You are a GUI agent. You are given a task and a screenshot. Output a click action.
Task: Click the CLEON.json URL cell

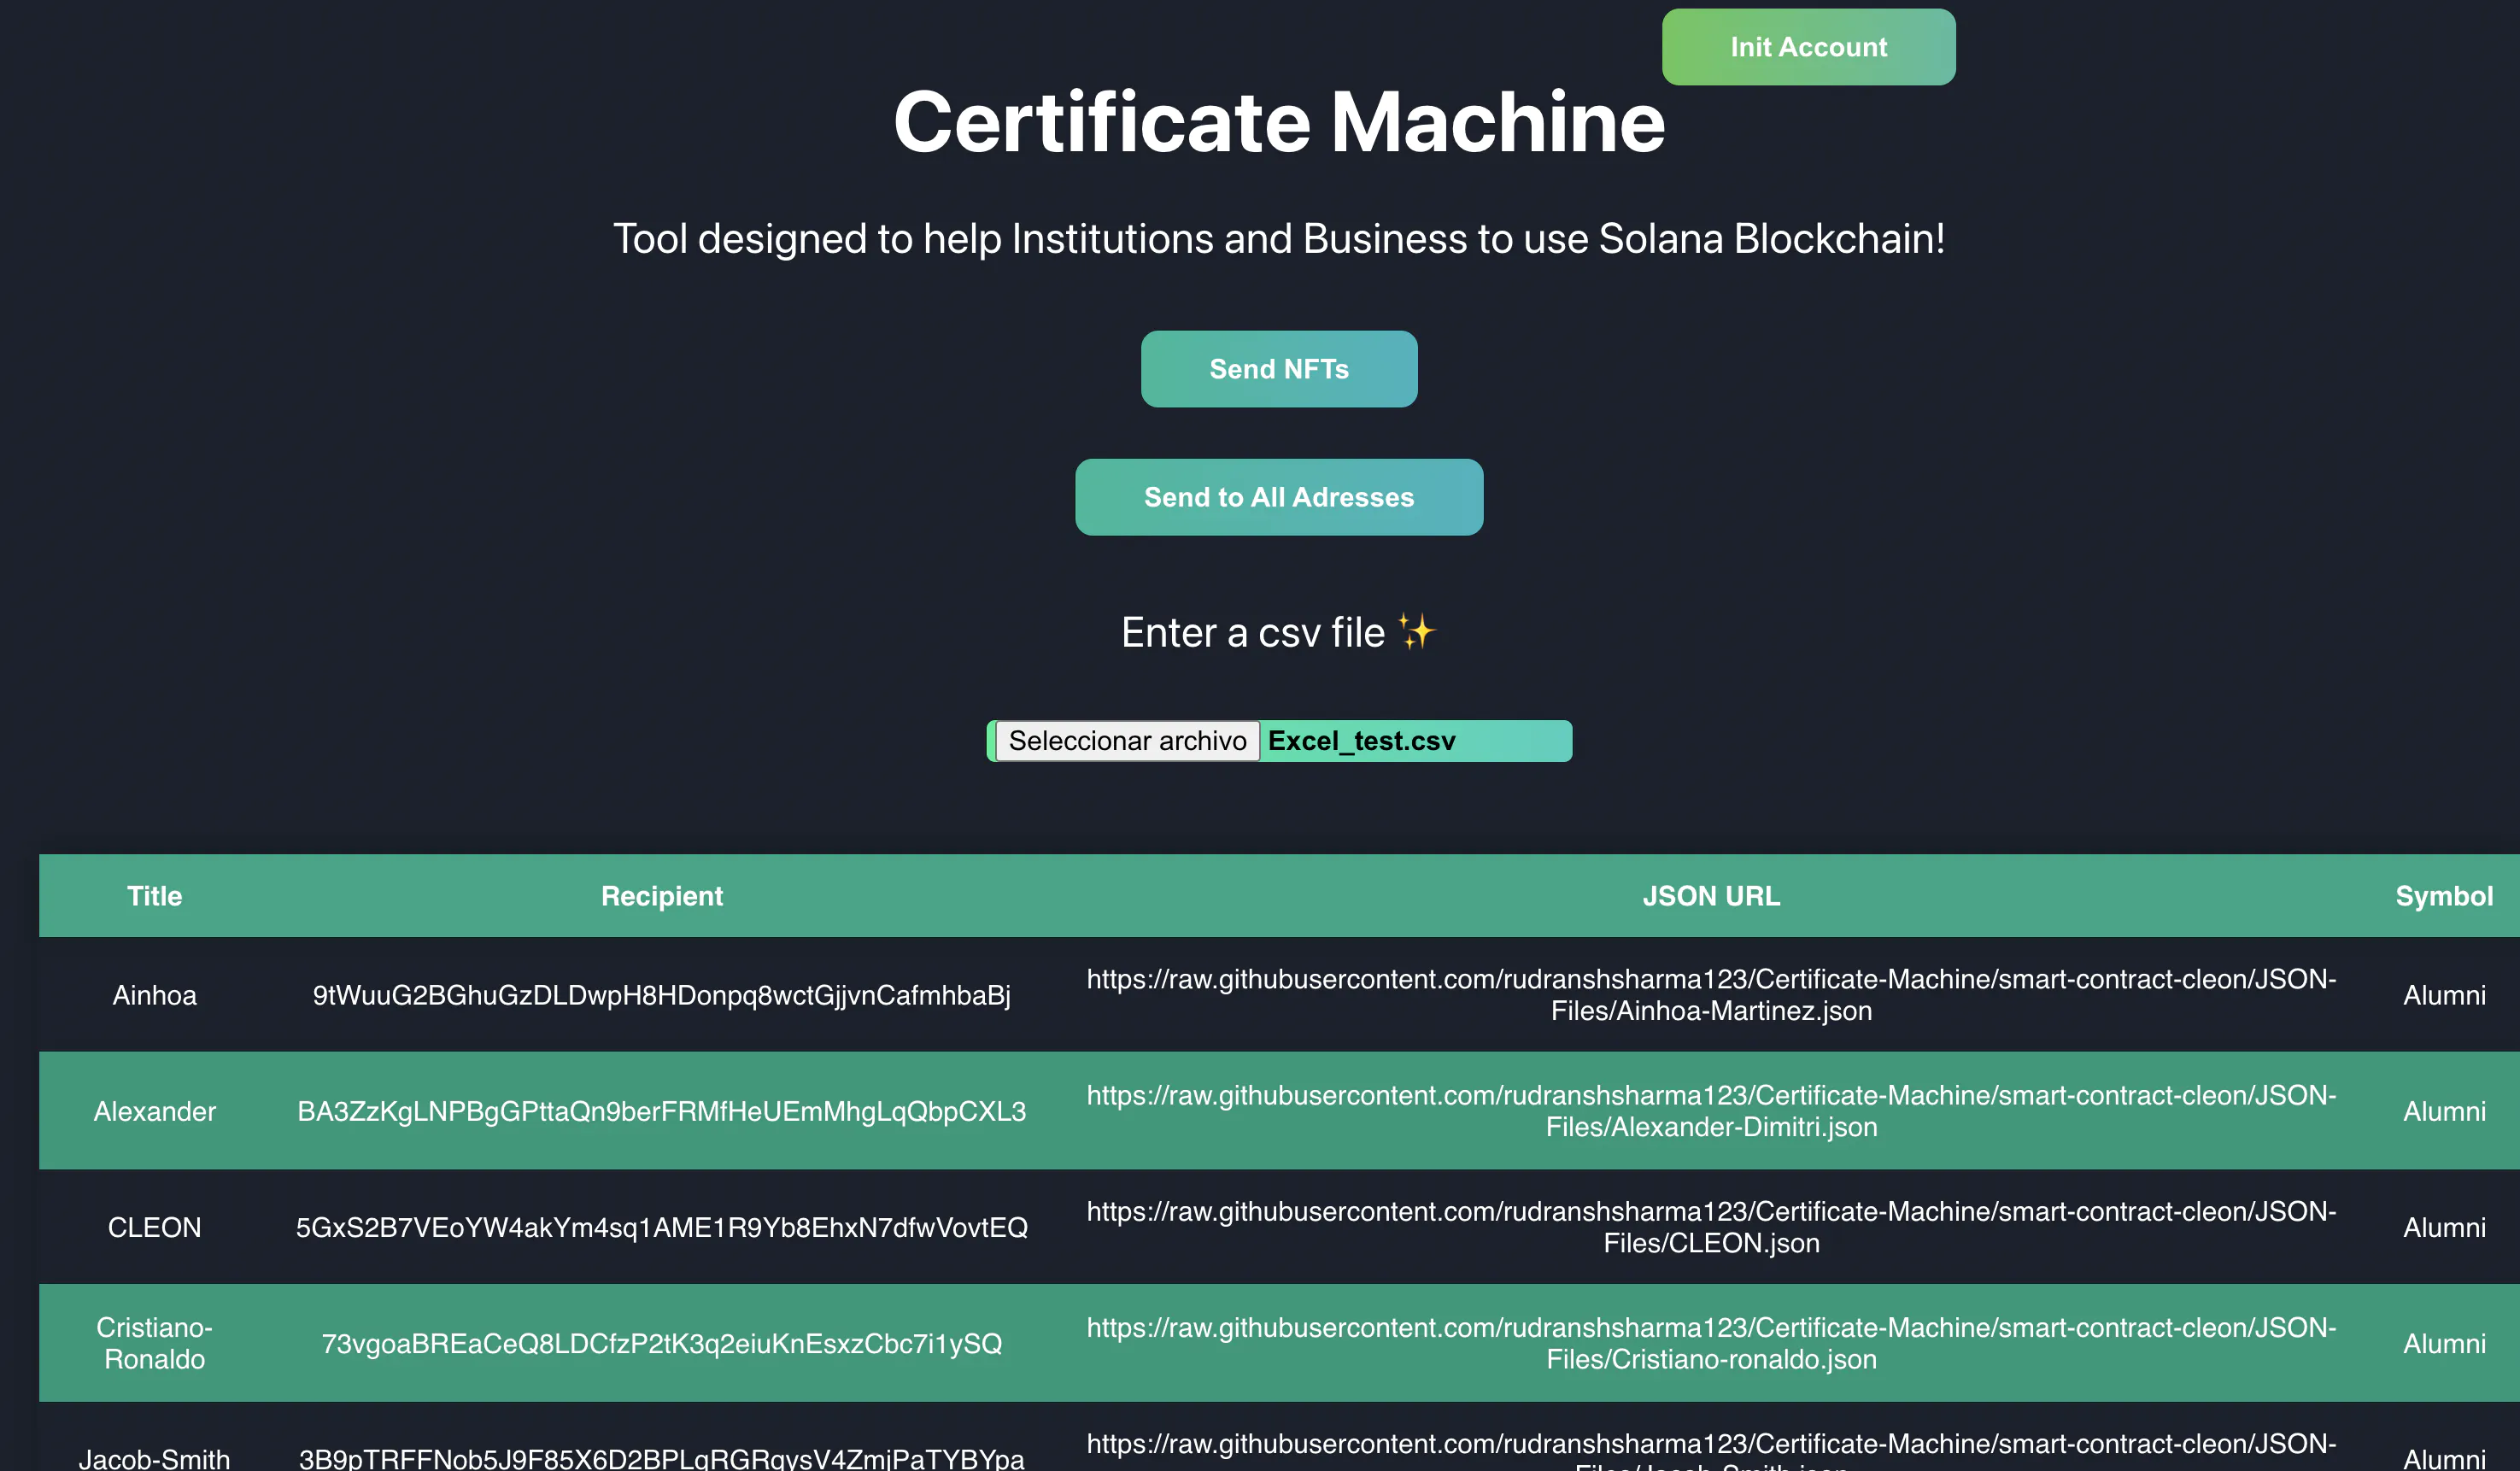1710,1227
